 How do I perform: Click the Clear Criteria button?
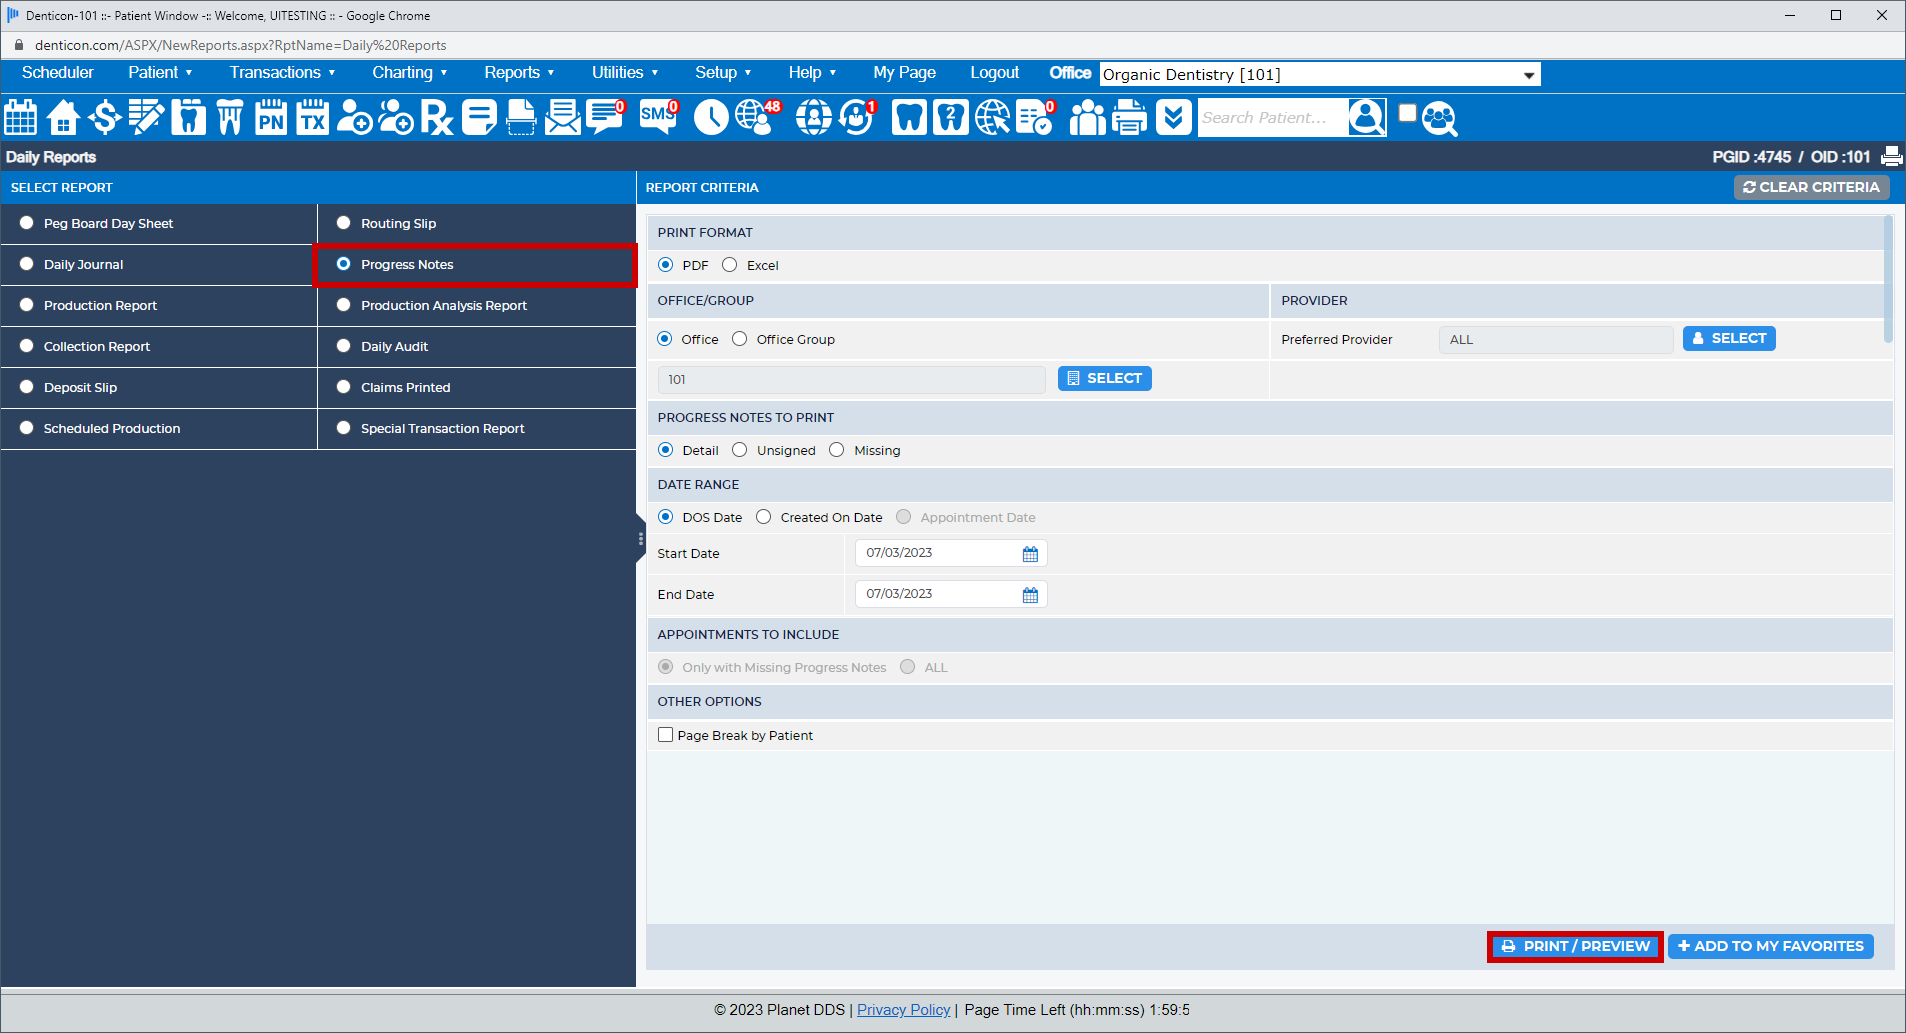tap(1811, 187)
